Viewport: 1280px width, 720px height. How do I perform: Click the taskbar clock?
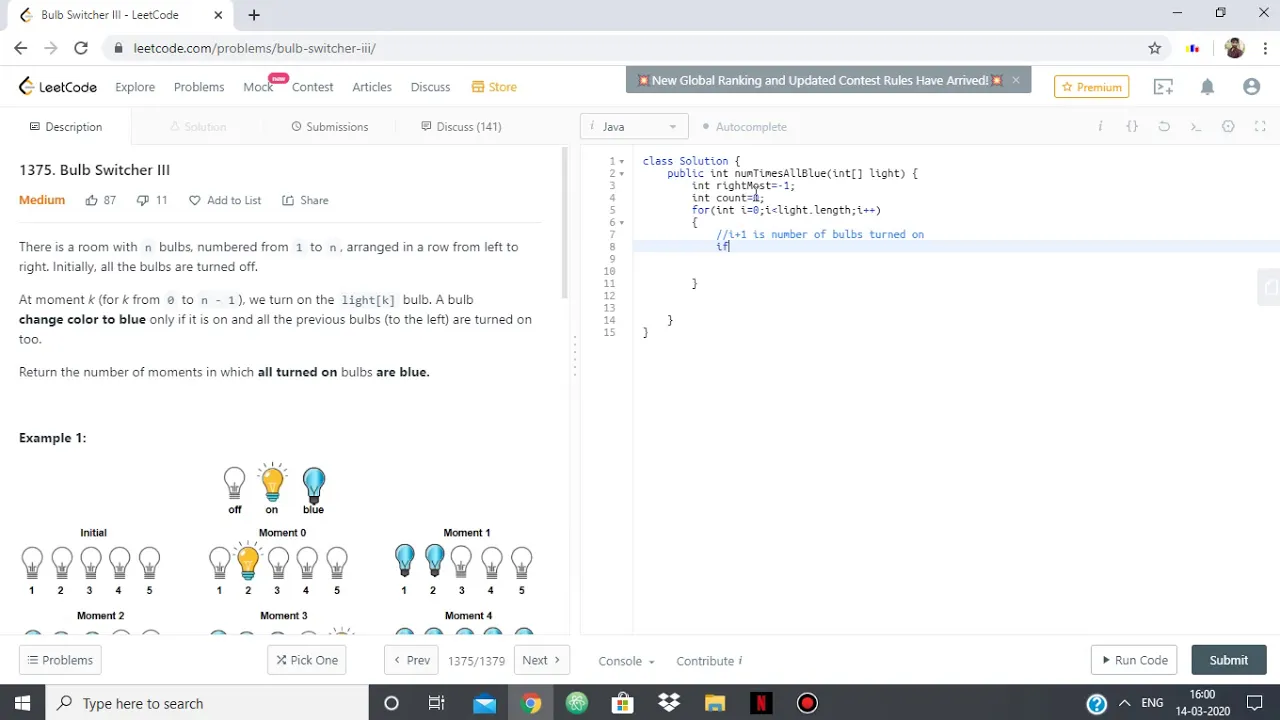[1202, 703]
